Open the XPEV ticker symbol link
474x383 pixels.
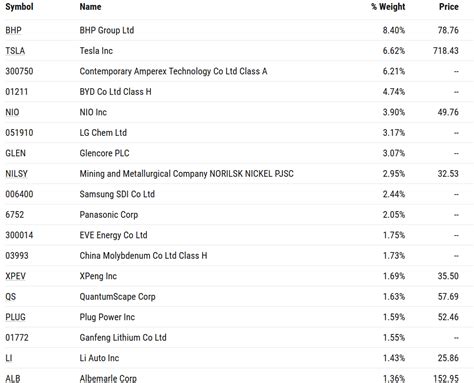coord(15,276)
